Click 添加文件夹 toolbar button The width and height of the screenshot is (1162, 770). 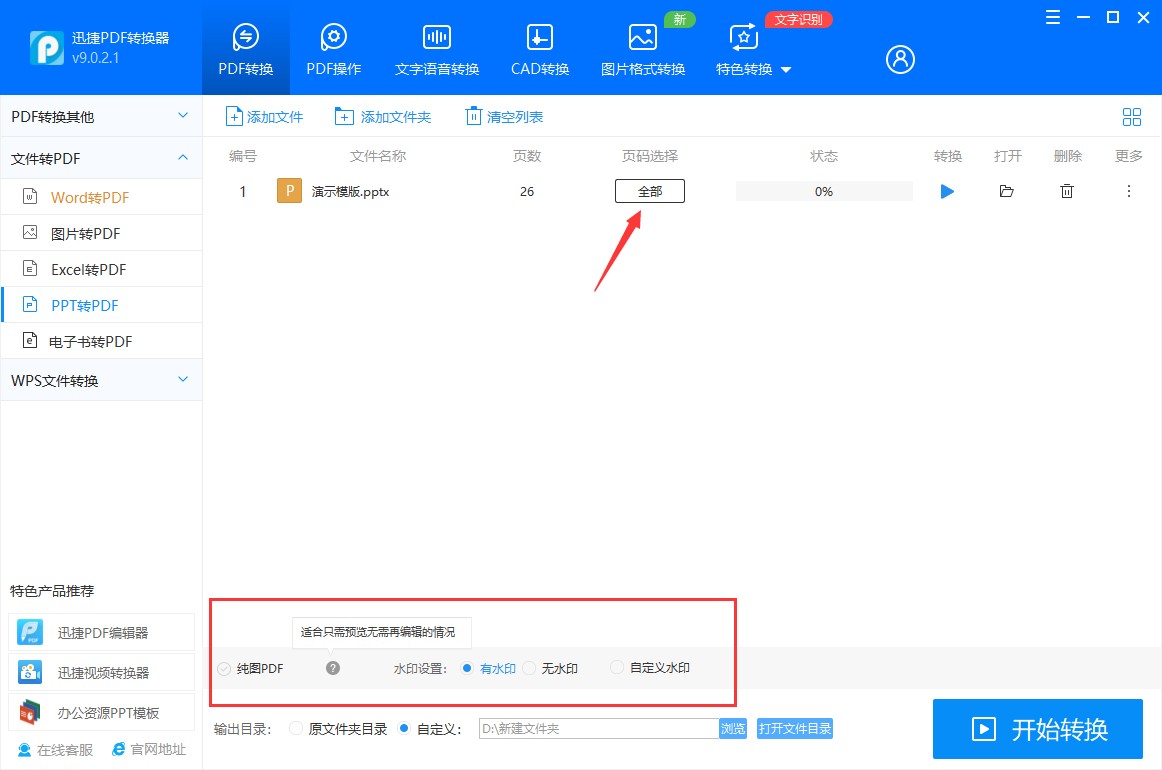383,116
